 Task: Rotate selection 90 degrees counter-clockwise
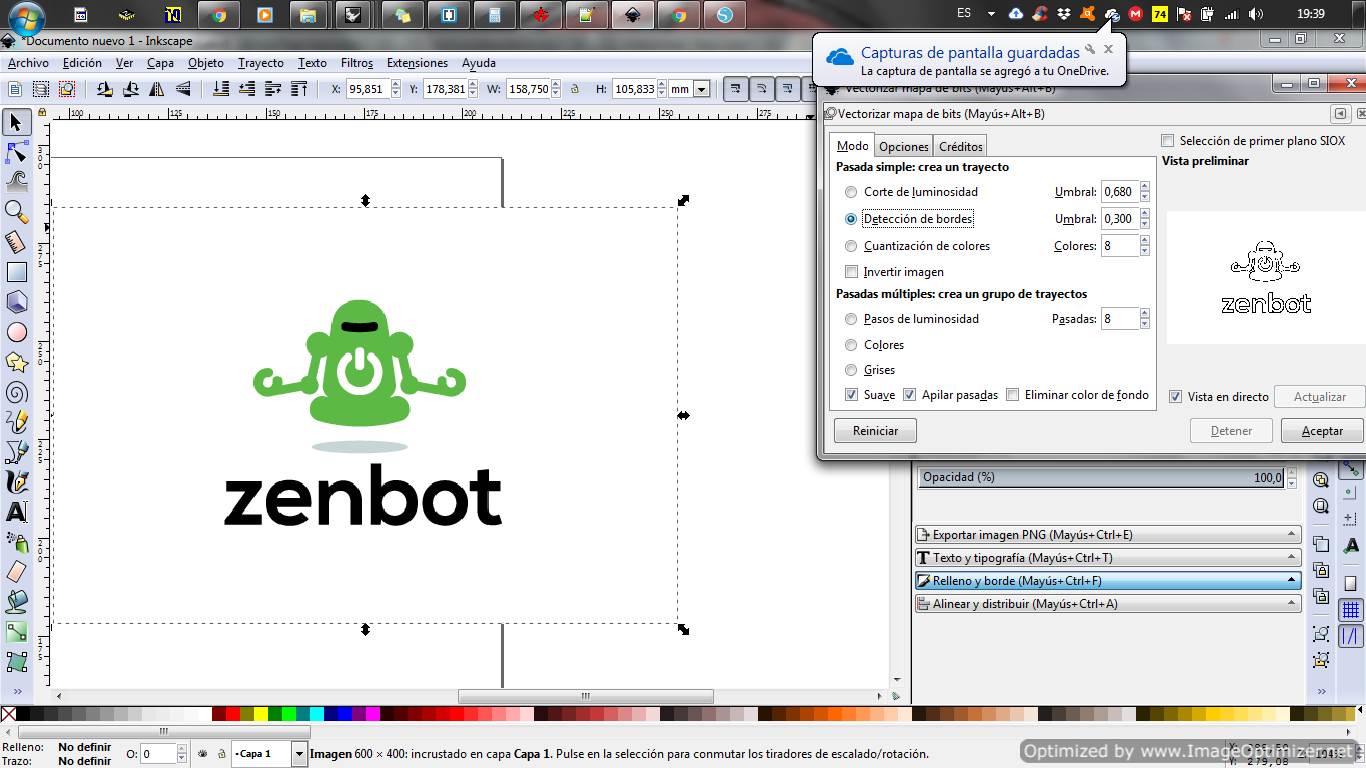104,89
